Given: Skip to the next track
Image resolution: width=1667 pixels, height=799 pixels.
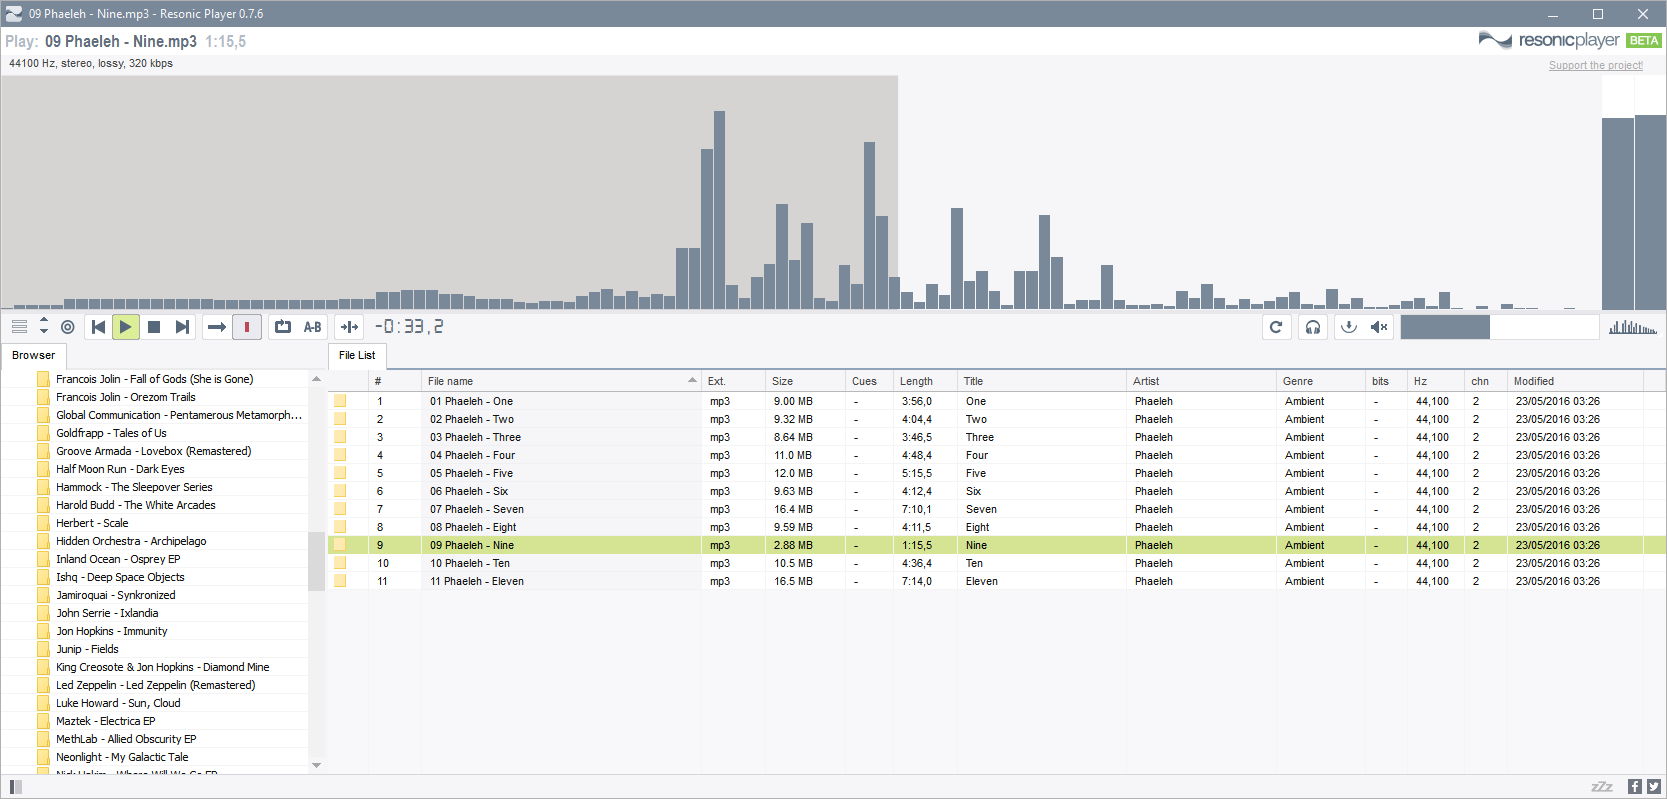Looking at the screenshot, I should coord(182,327).
